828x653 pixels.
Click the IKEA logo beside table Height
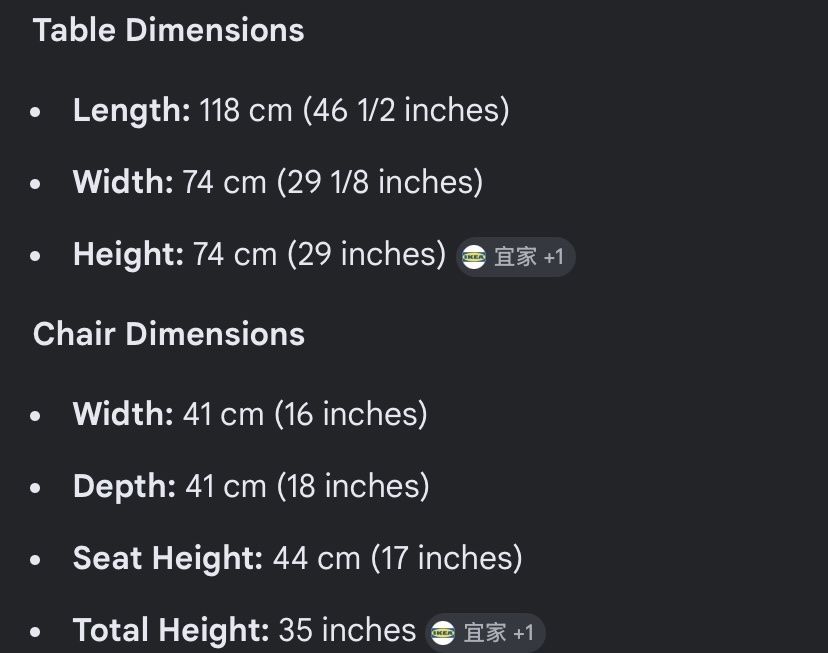(x=475, y=257)
